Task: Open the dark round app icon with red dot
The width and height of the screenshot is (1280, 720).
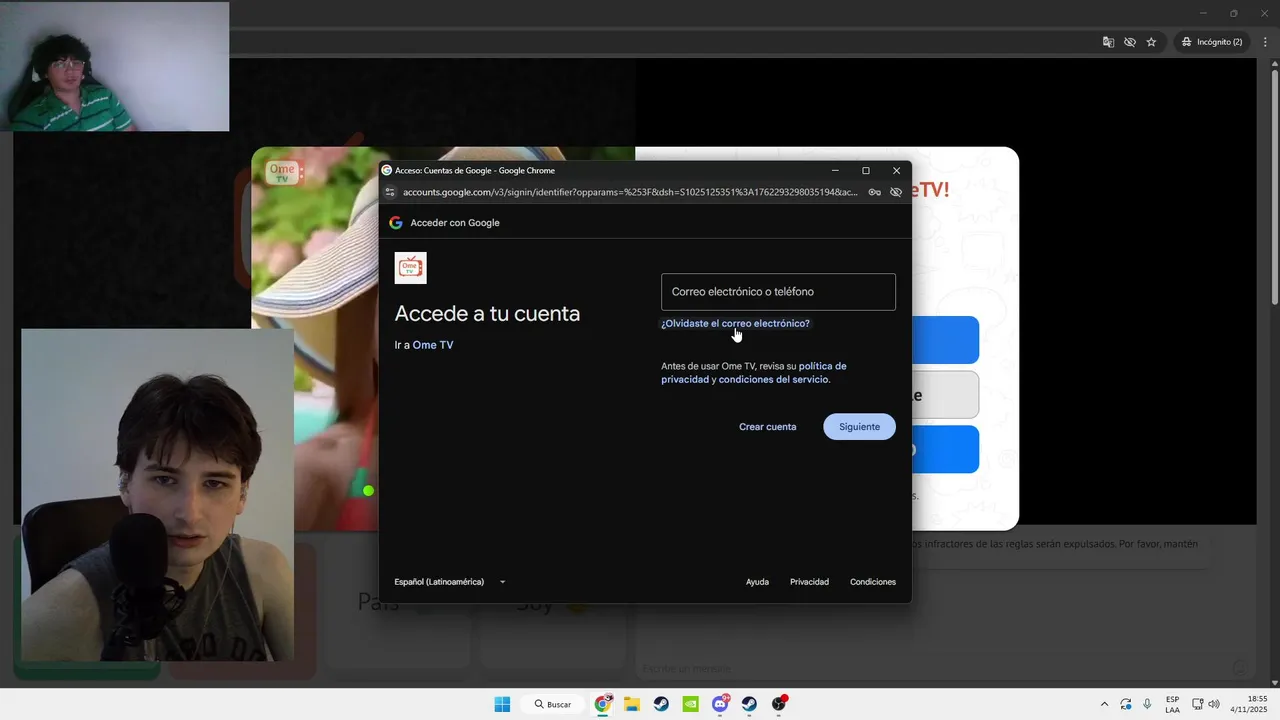Action: [x=779, y=704]
